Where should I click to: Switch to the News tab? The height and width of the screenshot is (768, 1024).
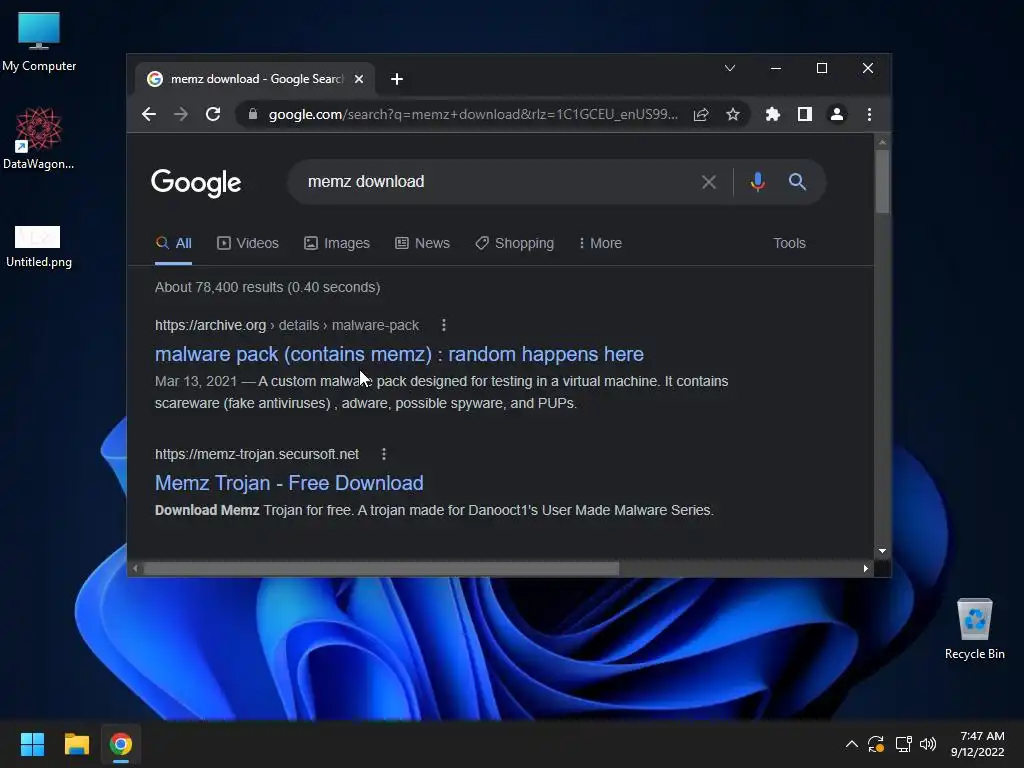click(423, 243)
